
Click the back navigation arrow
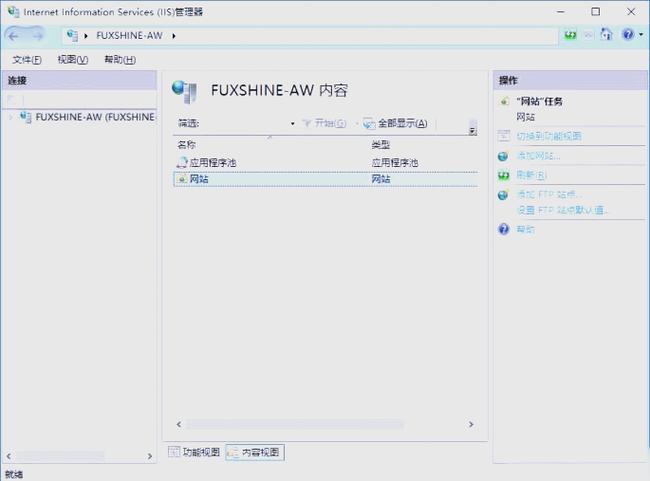pos(14,36)
